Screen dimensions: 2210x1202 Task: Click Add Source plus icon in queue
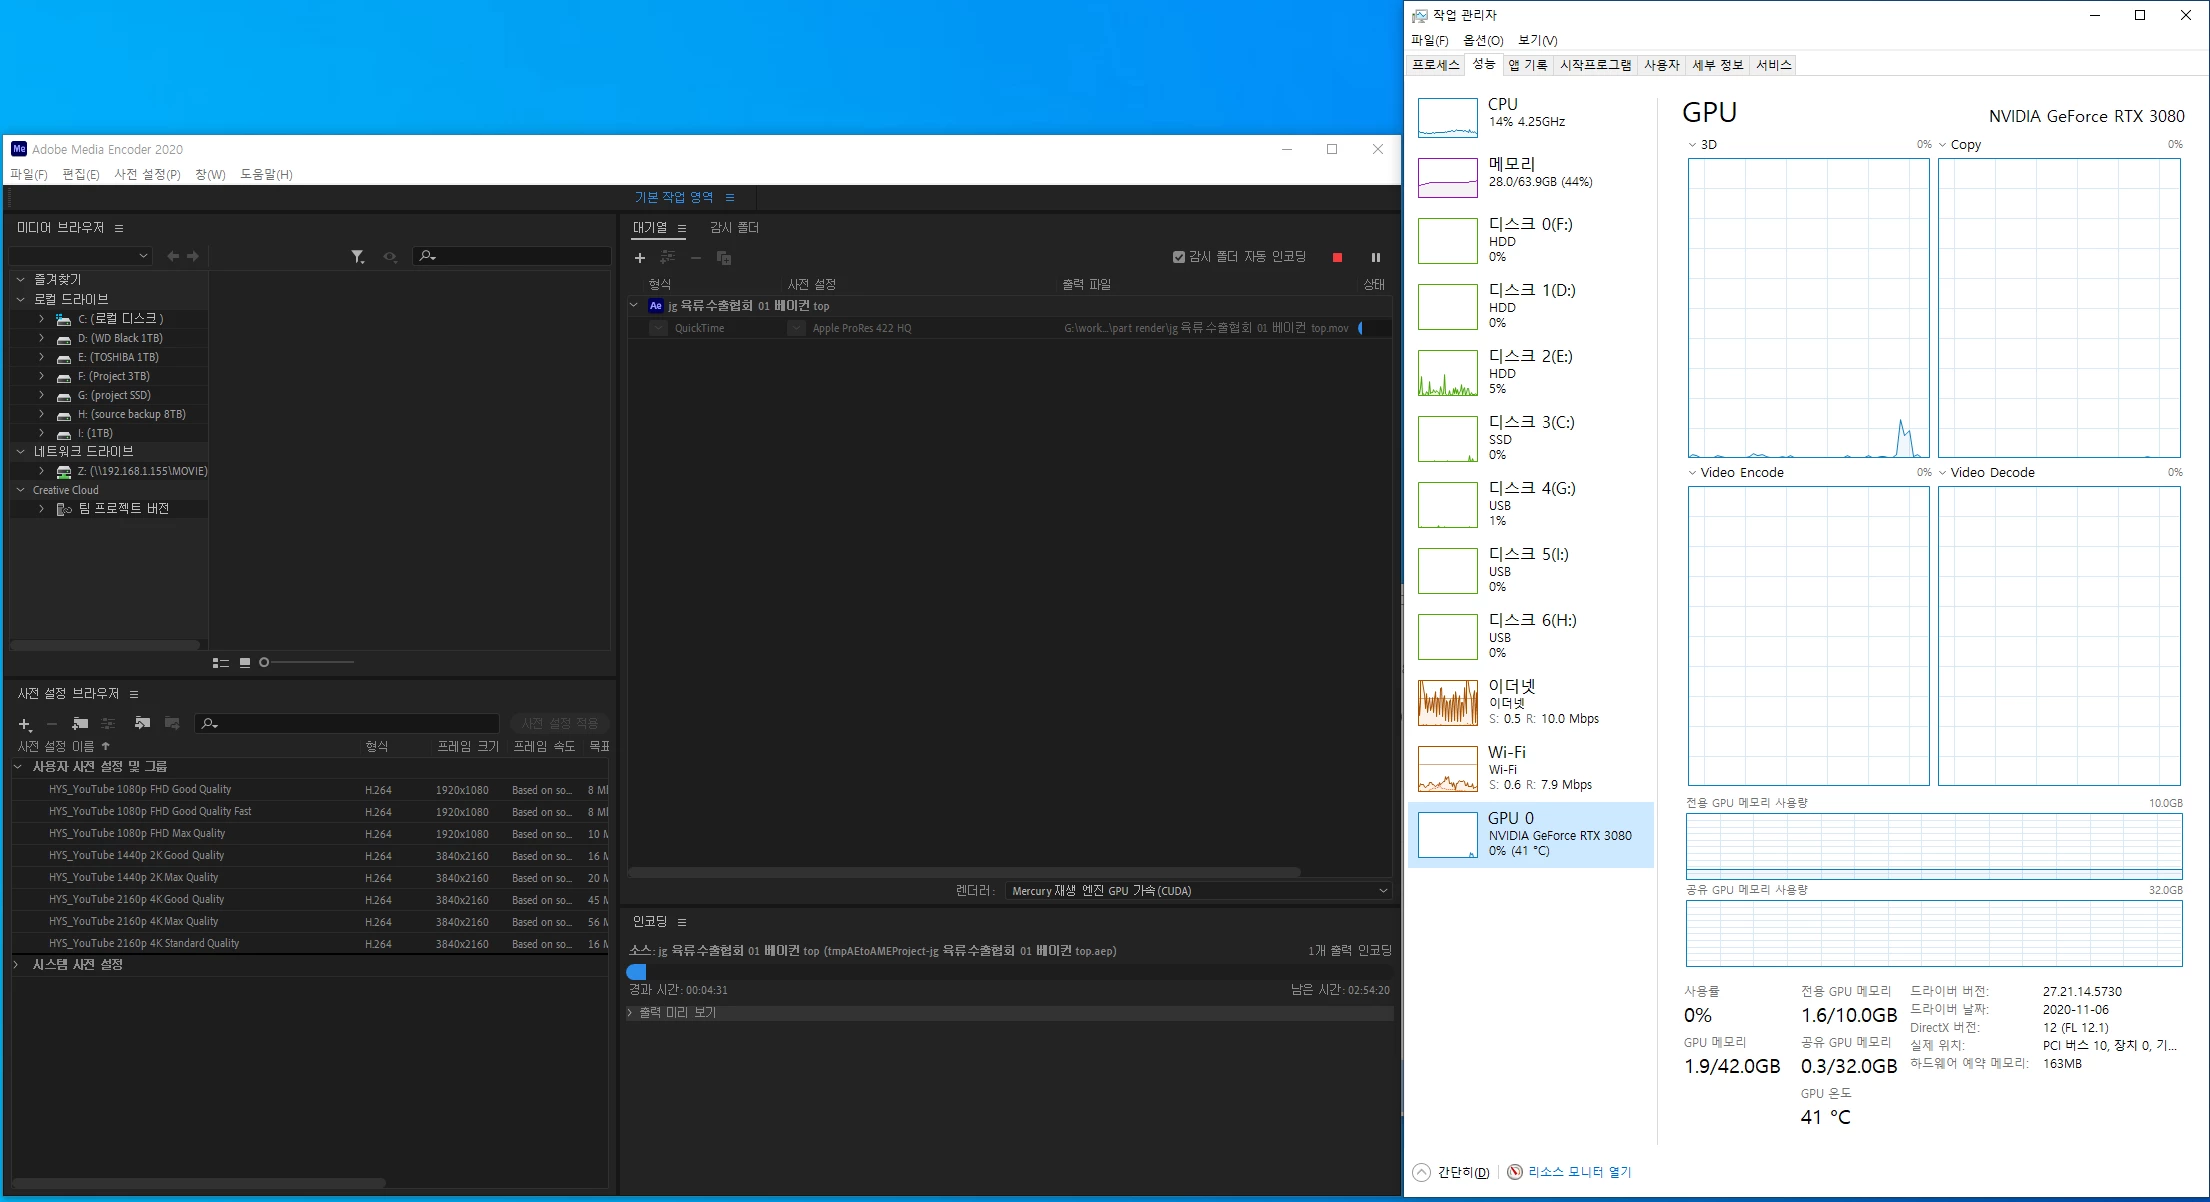click(x=640, y=258)
